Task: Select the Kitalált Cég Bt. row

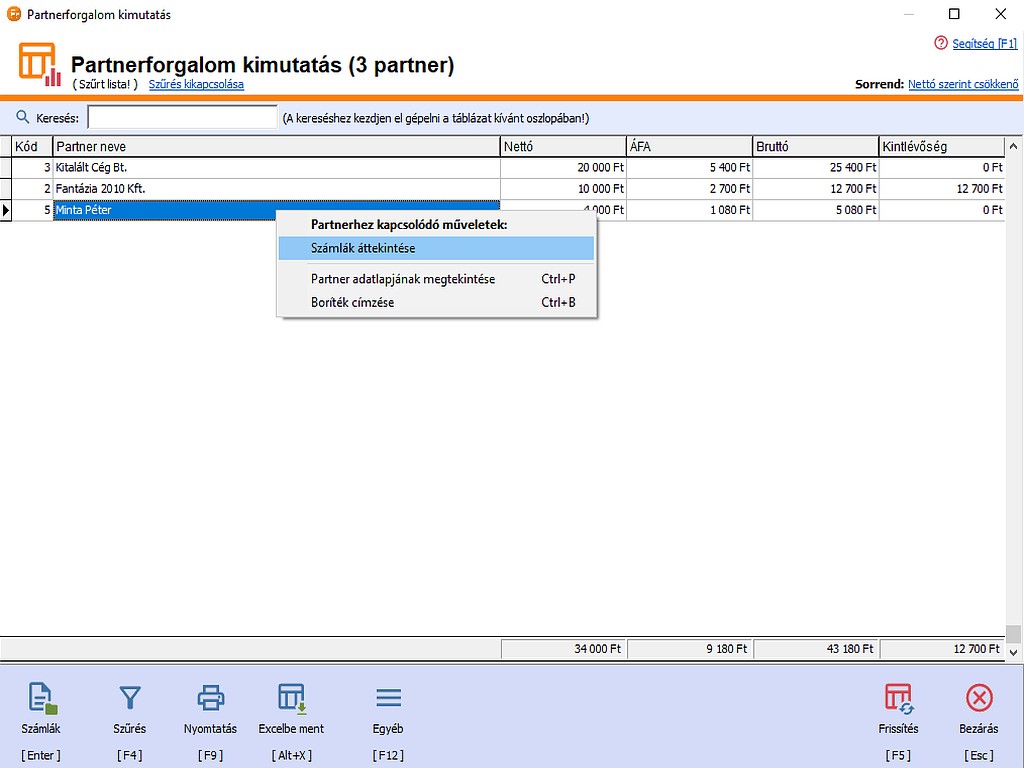Action: pyautogui.click(x=276, y=168)
